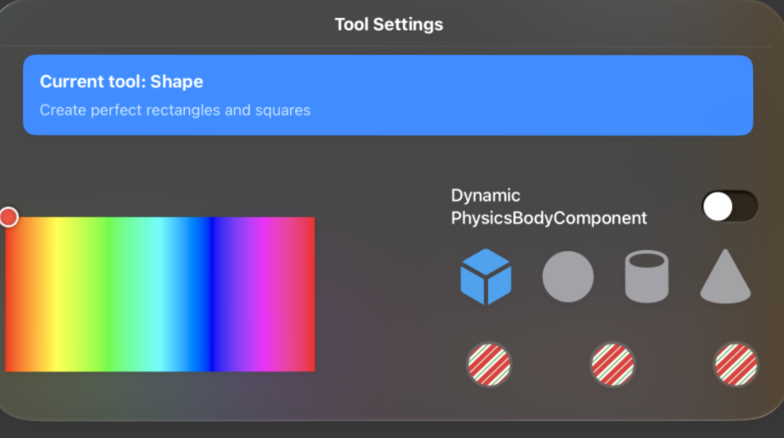
Task: Select the cone shape icon
Action: click(x=725, y=277)
